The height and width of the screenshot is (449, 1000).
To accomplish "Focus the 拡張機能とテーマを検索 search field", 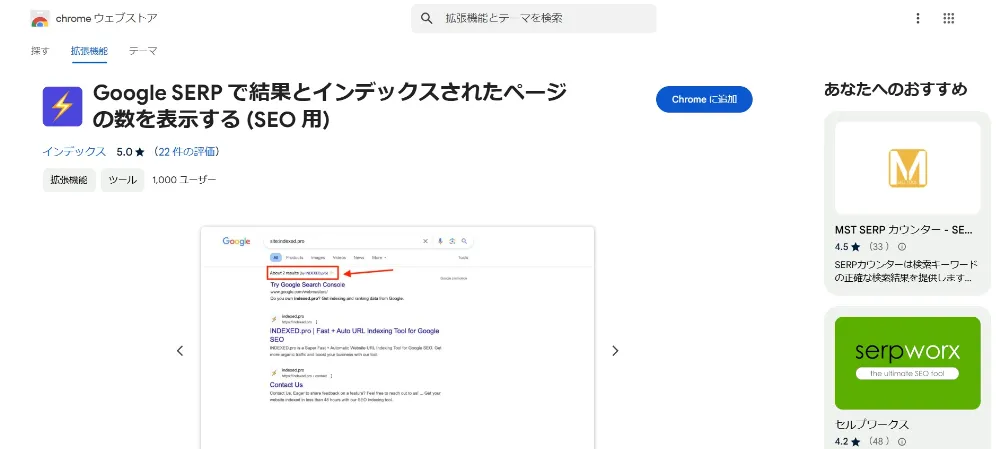I will coord(533,18).
